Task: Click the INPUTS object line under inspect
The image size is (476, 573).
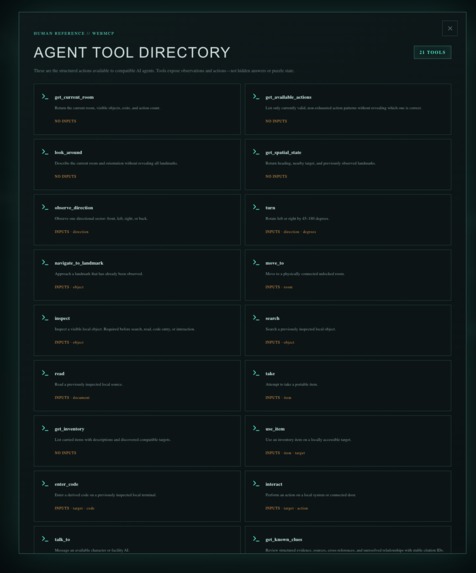Action: [x=69, y=342]
